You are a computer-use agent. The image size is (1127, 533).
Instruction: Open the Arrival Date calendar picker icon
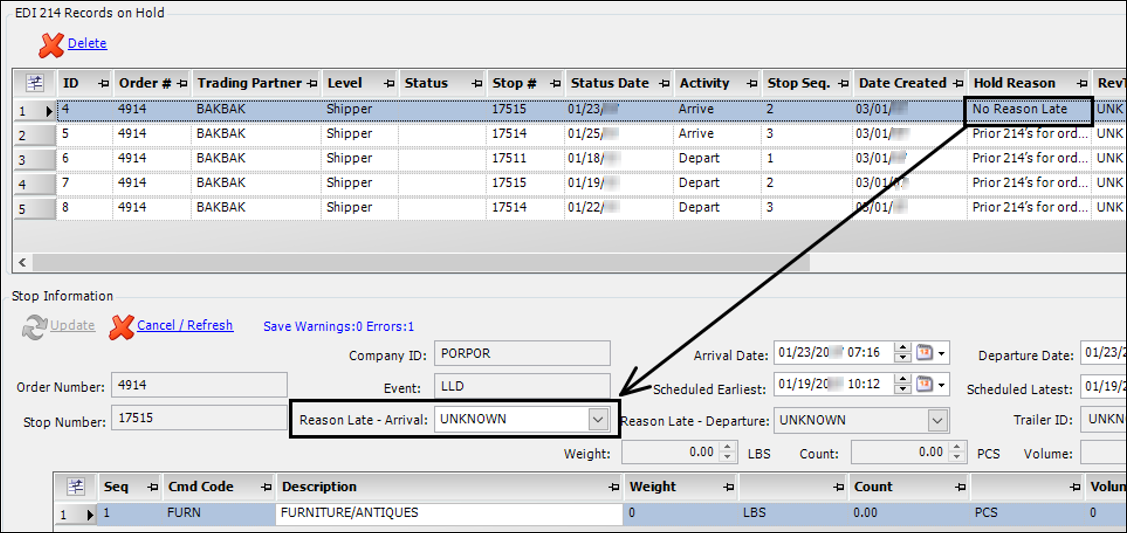click(x=926, y=354)
